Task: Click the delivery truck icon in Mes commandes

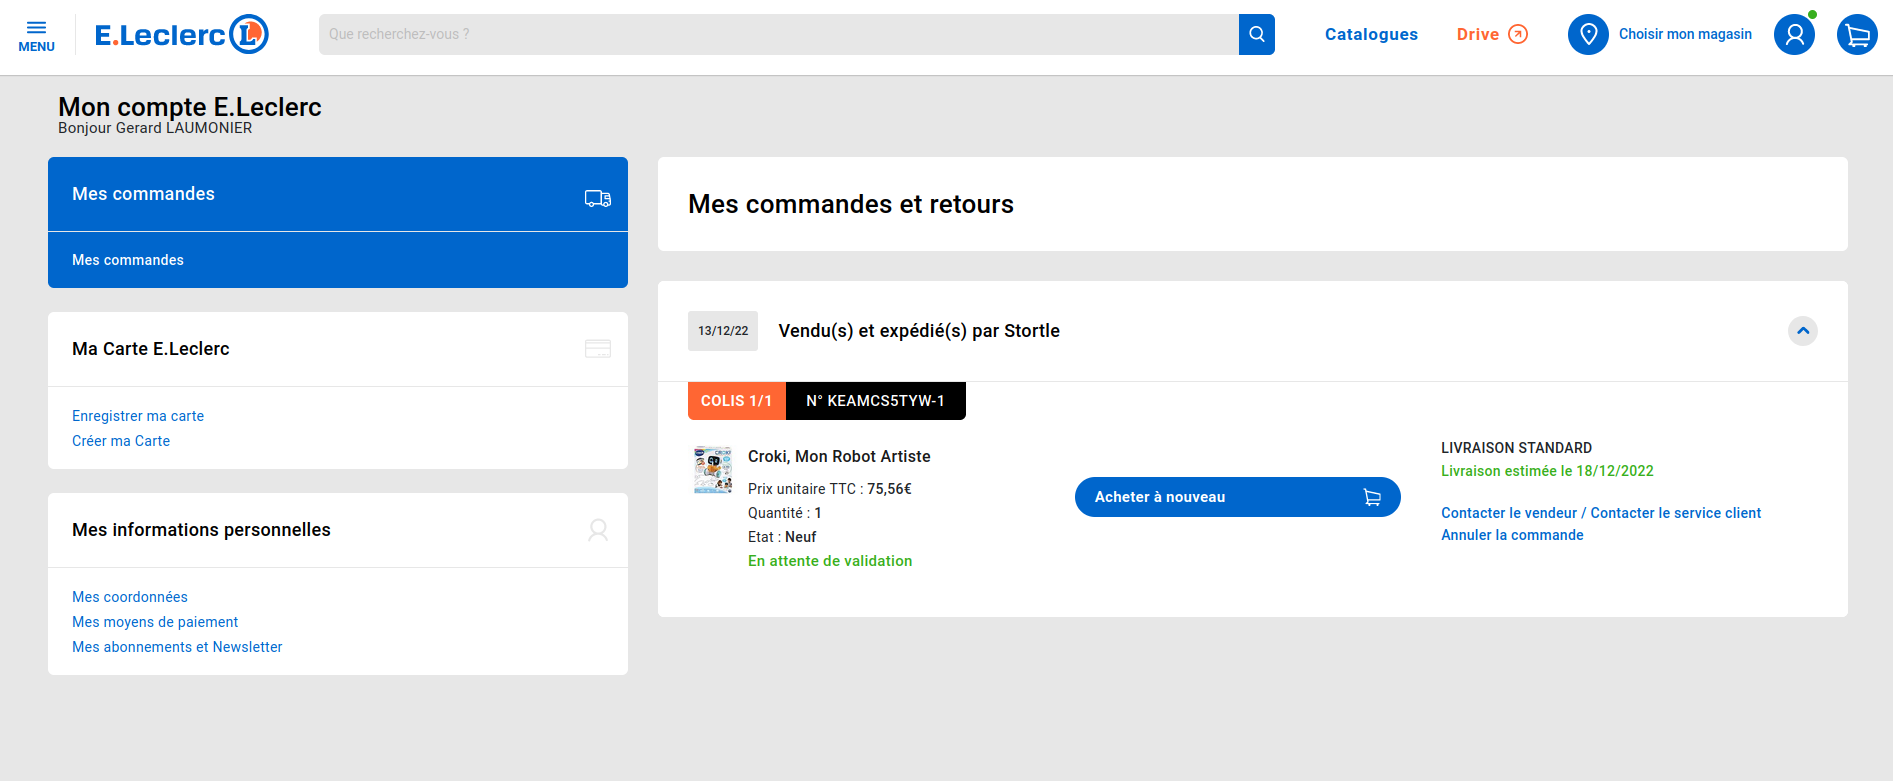Action: tap(598, 198)
